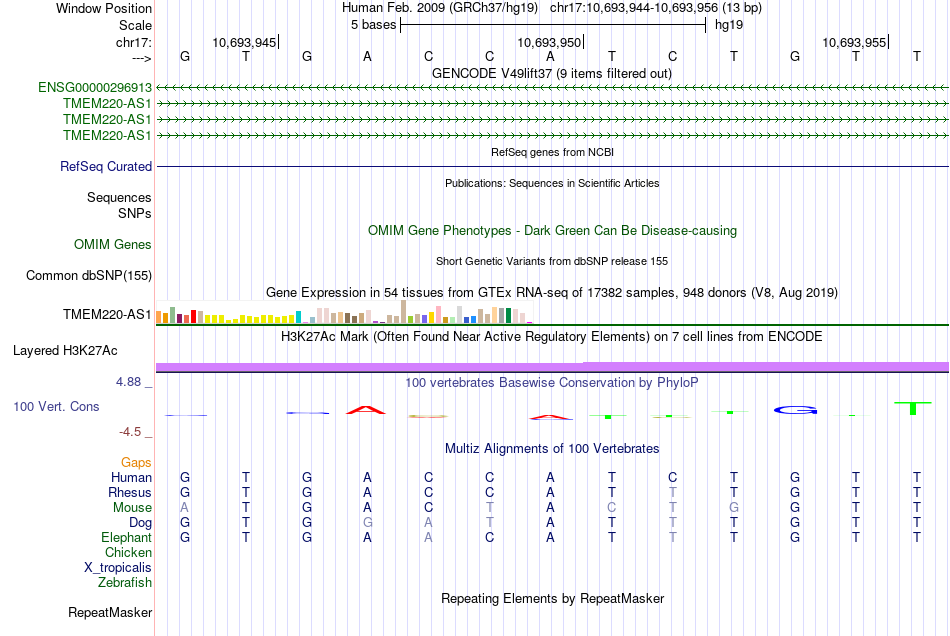Click the faded G base in Dog row
Screen dimensions: 950x636
pos(367,522)
